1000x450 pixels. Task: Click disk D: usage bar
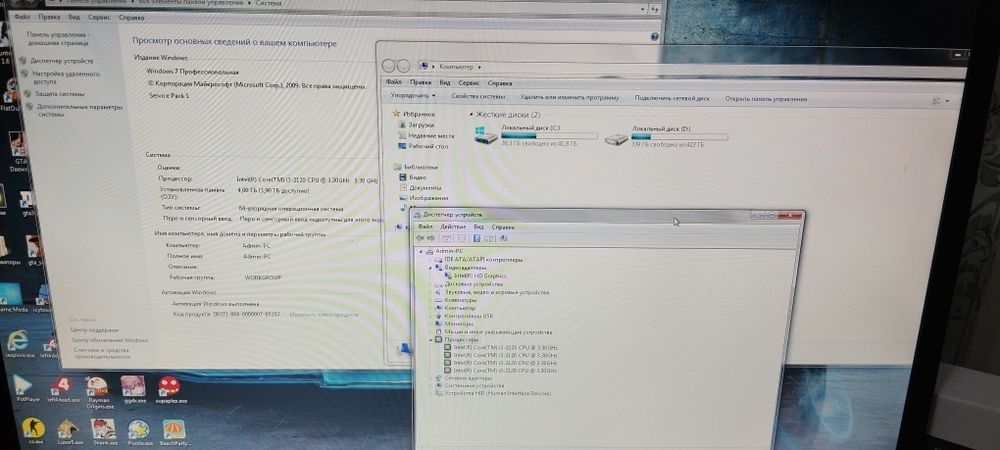click(680, 136)
